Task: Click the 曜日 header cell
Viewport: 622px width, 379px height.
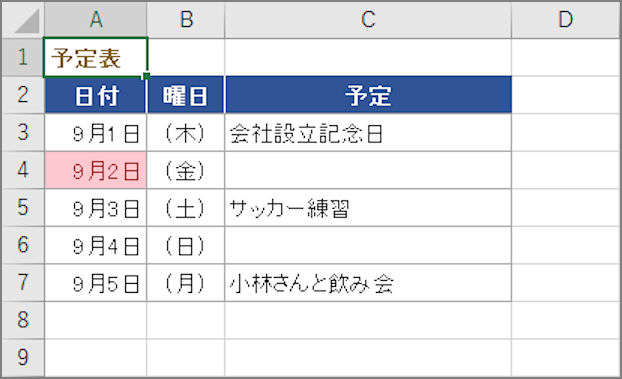Action: pos(186,95)
